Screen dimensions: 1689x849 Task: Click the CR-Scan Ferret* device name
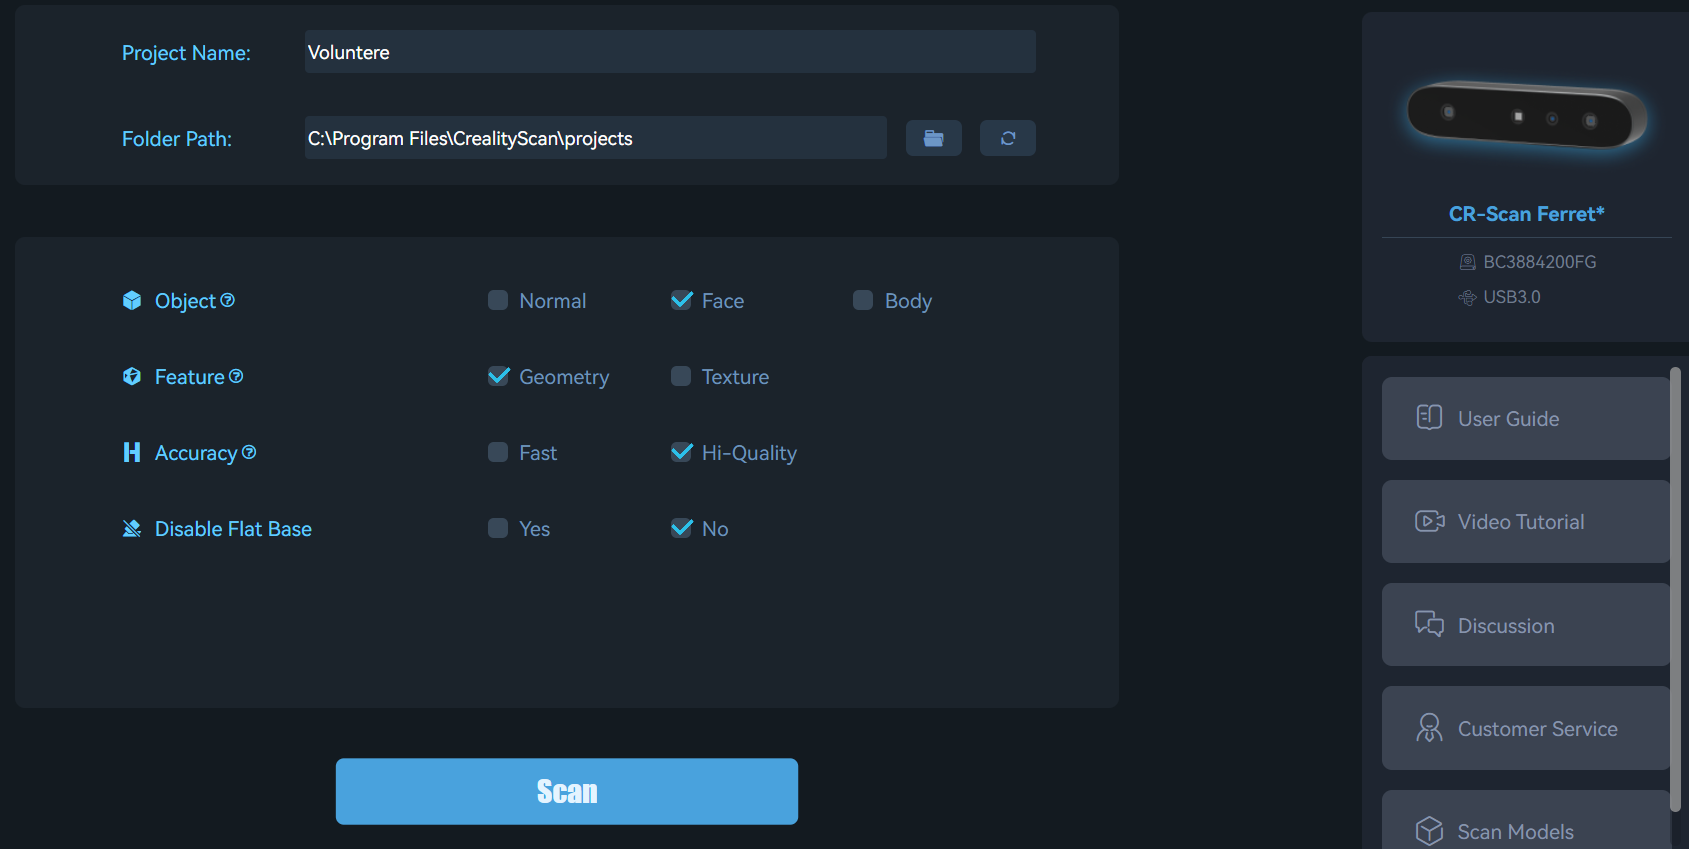click(1527, 214)
